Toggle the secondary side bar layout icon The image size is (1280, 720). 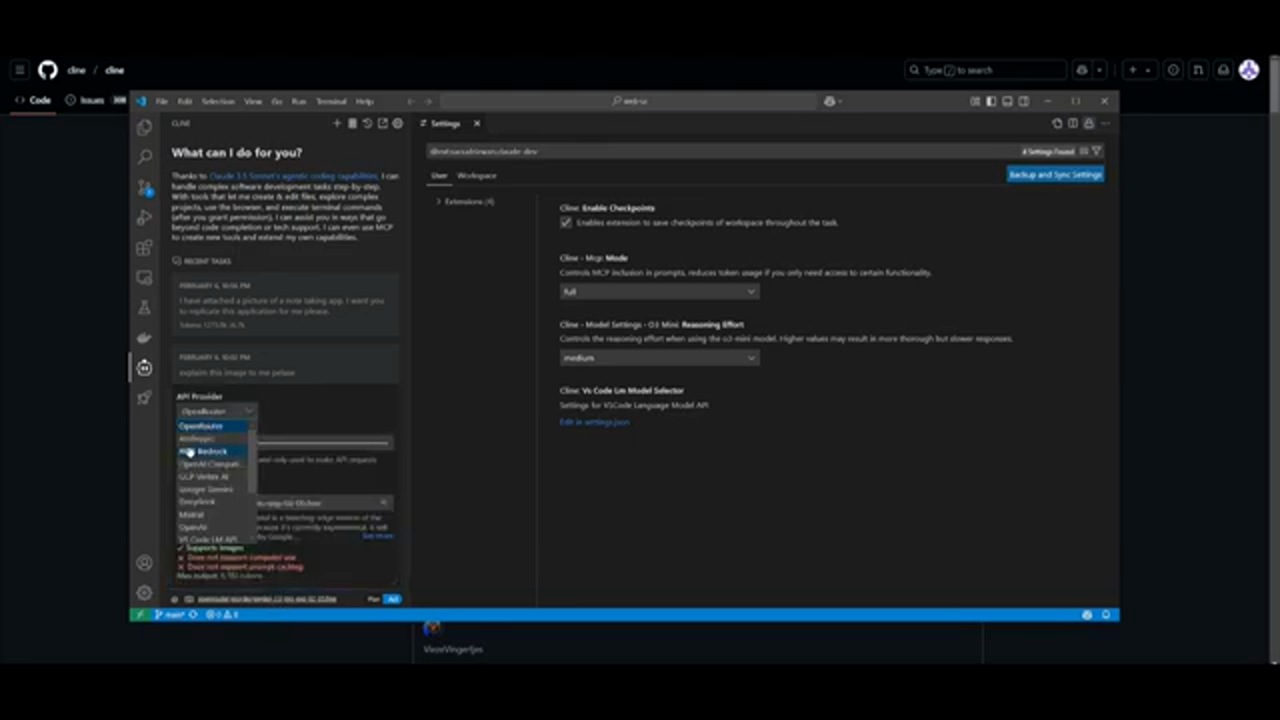pyautogui.click(x=1023, y=101)
